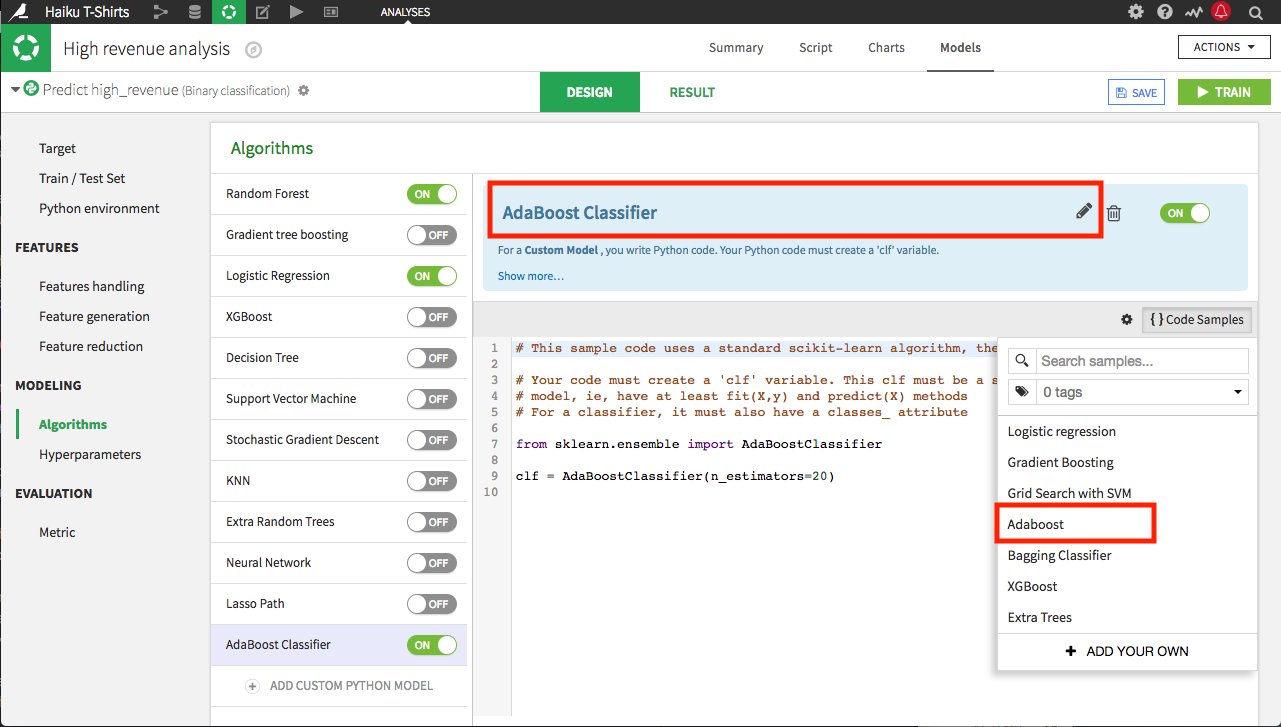Enable the KNN algorithm switch
The width and height of the screenshot is (1281, 727).
click(432, 481)
